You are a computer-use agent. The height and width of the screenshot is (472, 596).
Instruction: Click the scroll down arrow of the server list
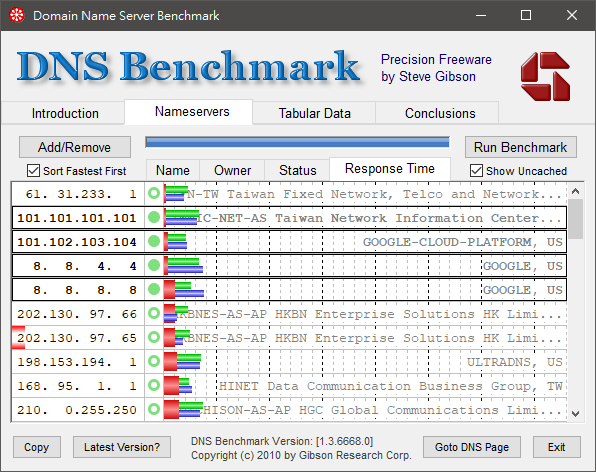coord(575,413)
